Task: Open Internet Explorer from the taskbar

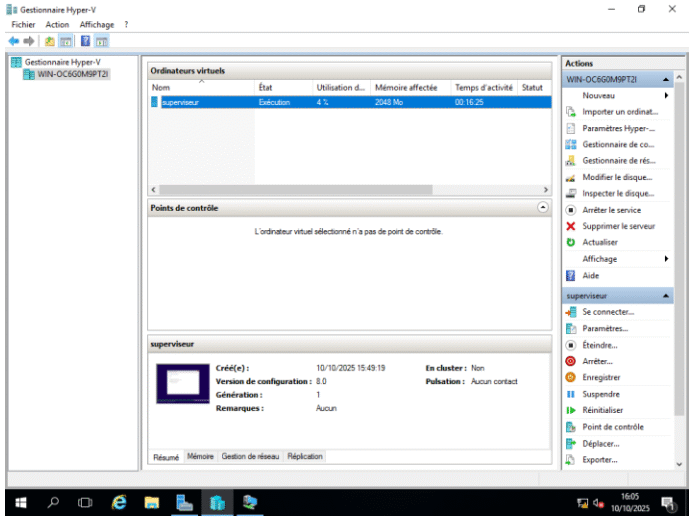Action: pyautogui.click(x=119, y=502)
